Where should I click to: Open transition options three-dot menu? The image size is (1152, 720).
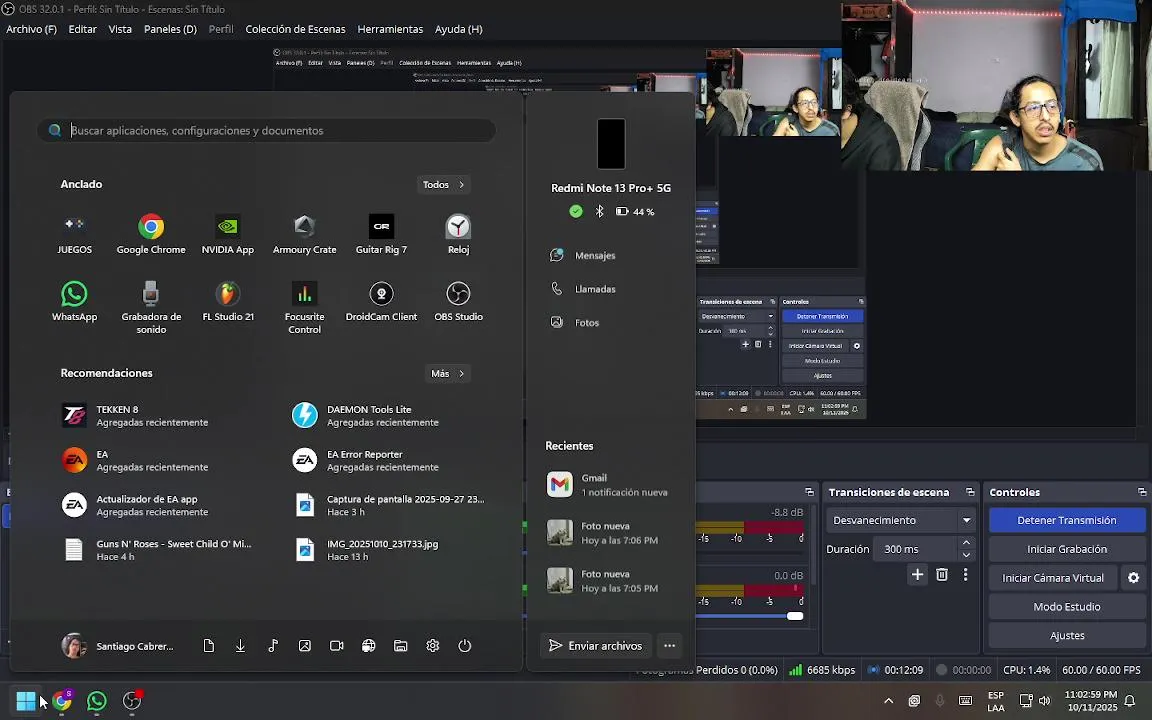pyautogui.click(x=965, y=575)
